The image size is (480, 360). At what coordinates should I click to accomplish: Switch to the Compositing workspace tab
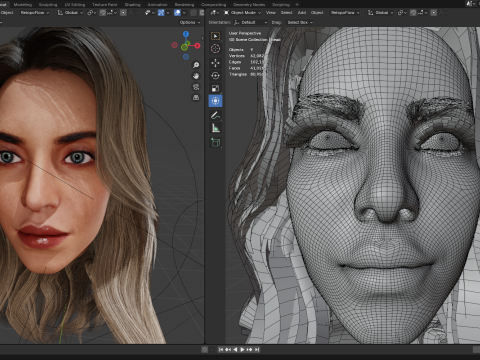[214, 5]
